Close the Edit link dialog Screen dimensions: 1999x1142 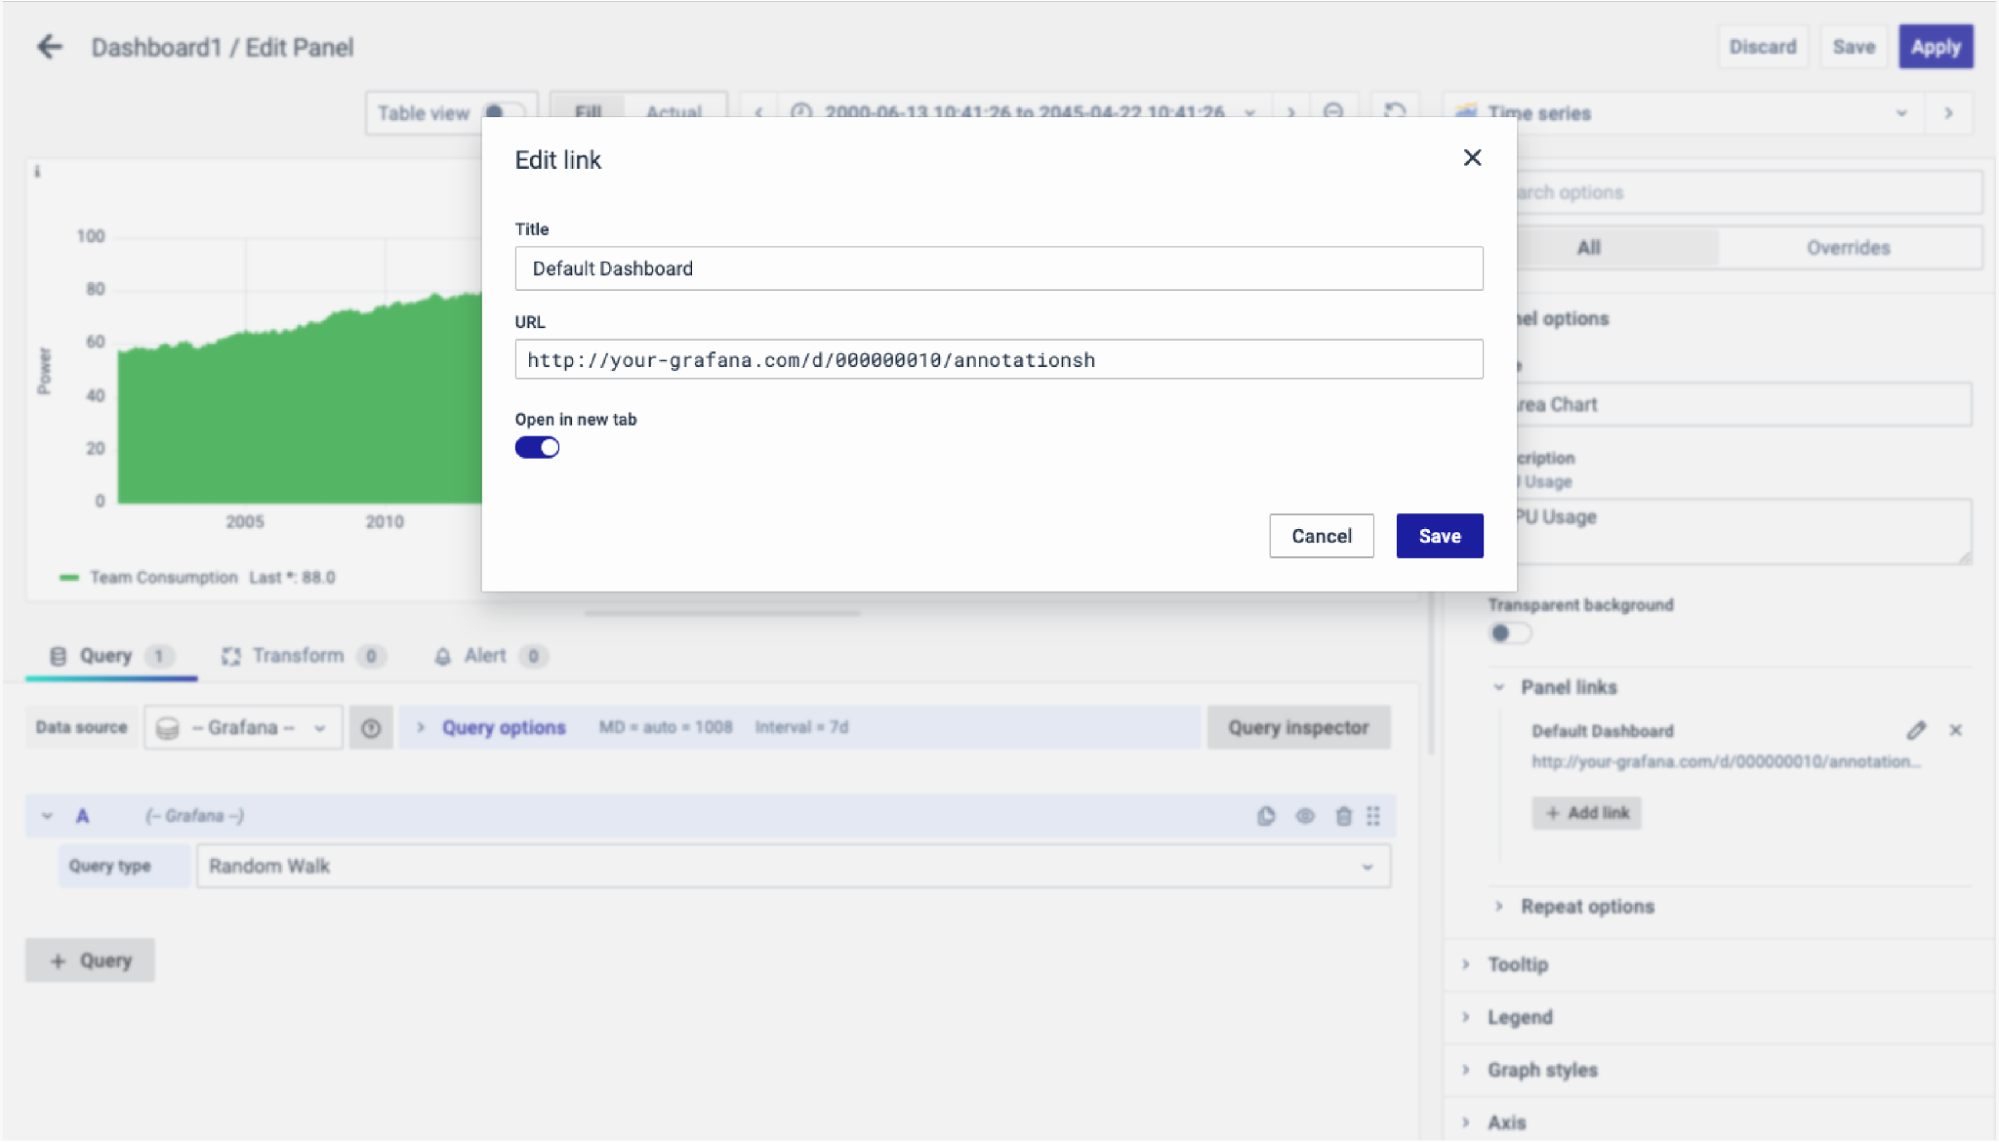coord(1471,158)
